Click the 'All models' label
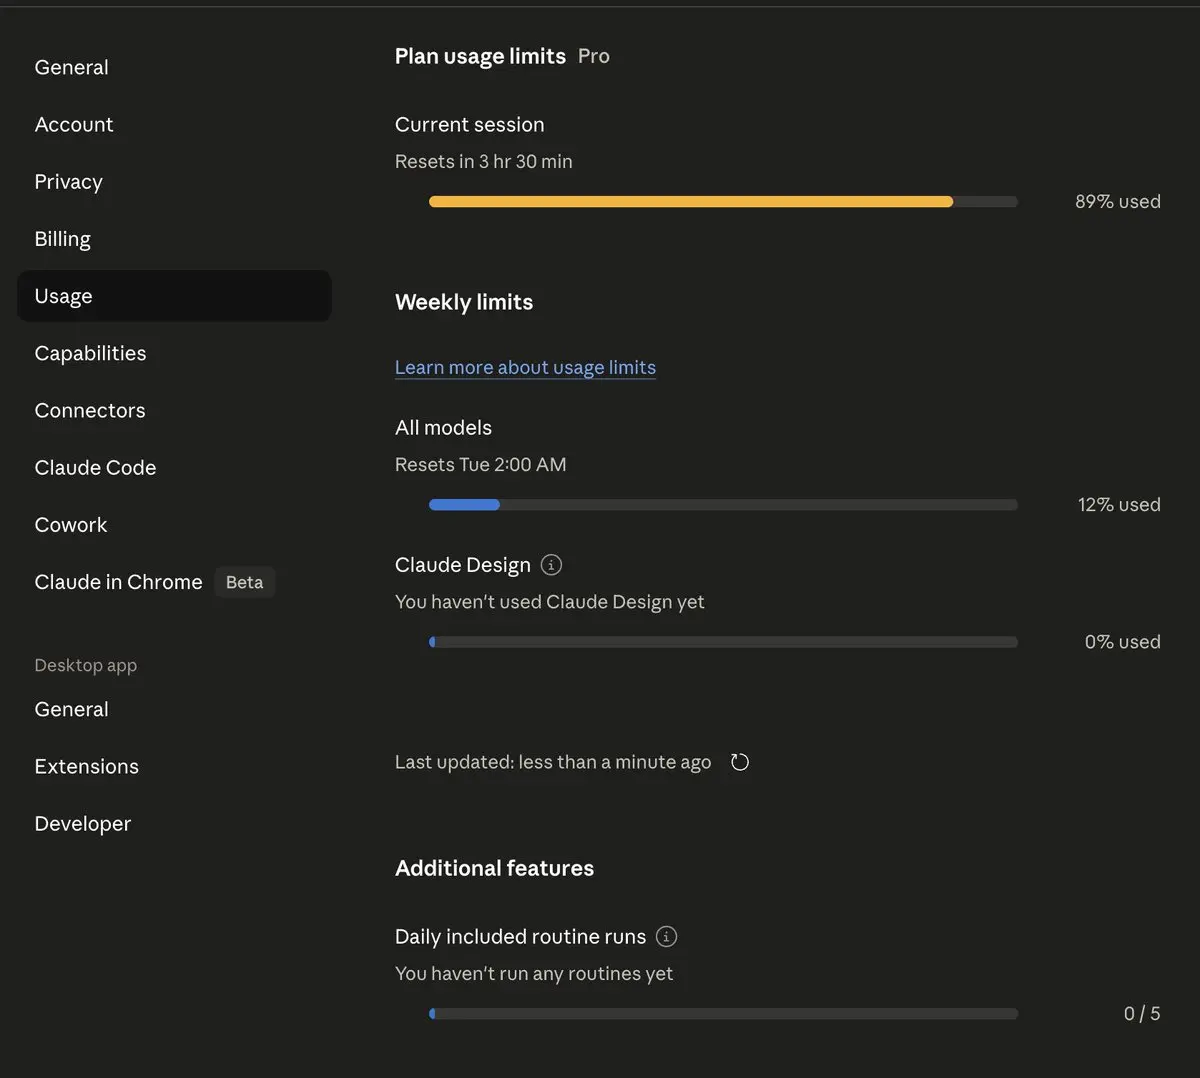This screenshot has width=1200, height=1078. click(444, 427)
